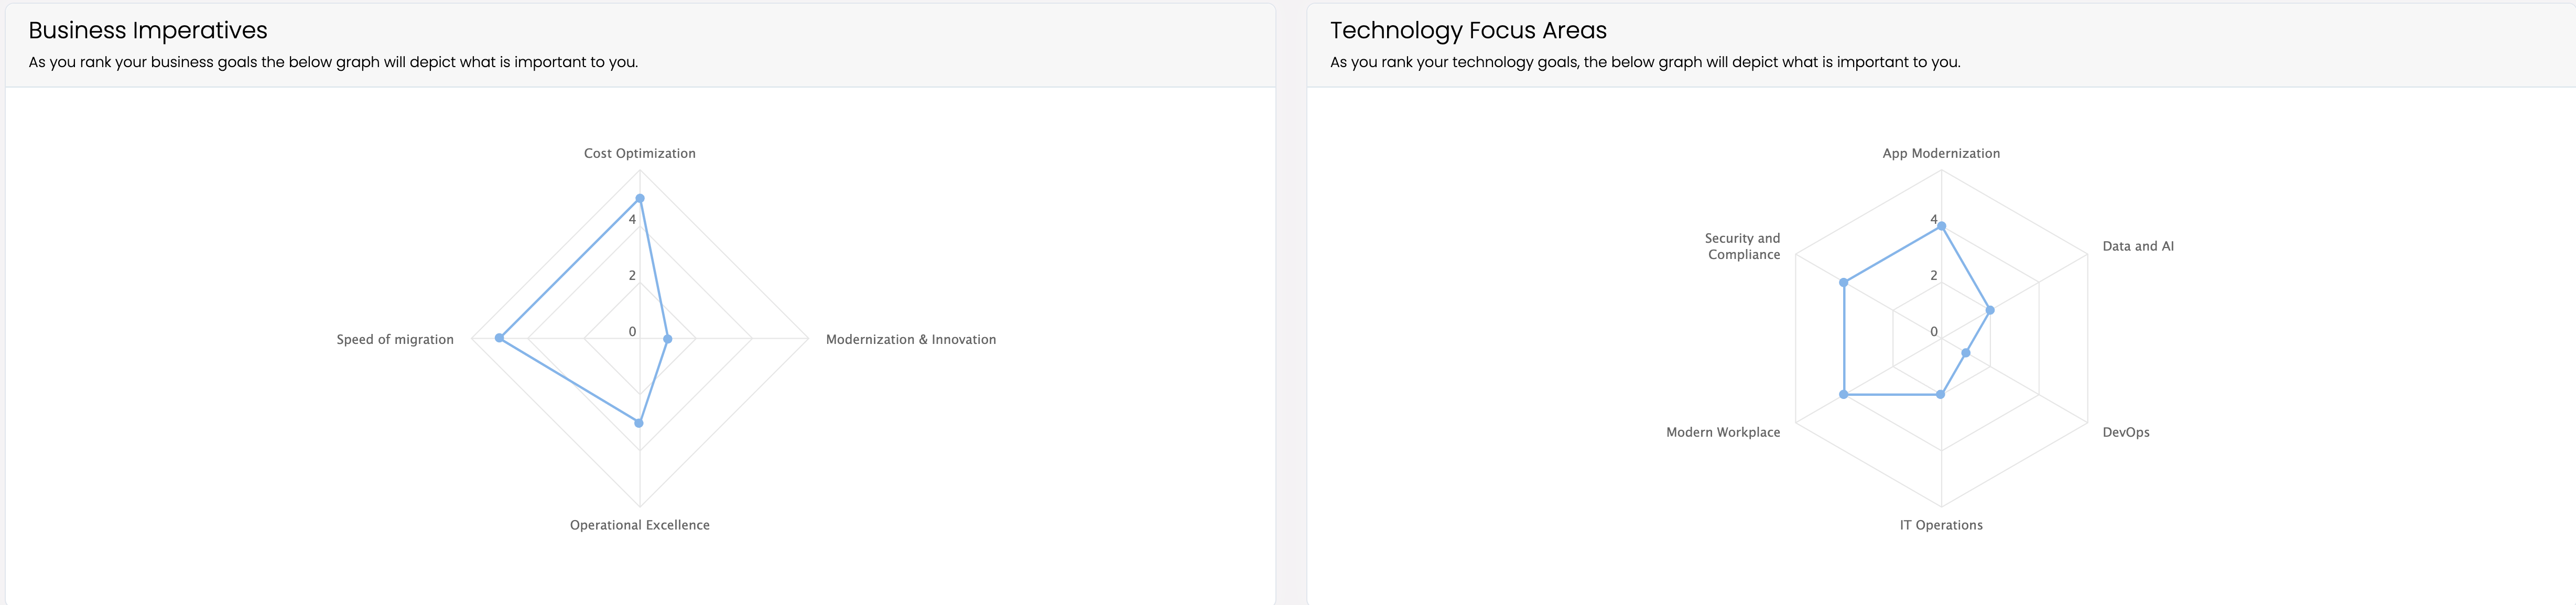
Task: Click the App Modernization data point
Action: click(1941, 226)
